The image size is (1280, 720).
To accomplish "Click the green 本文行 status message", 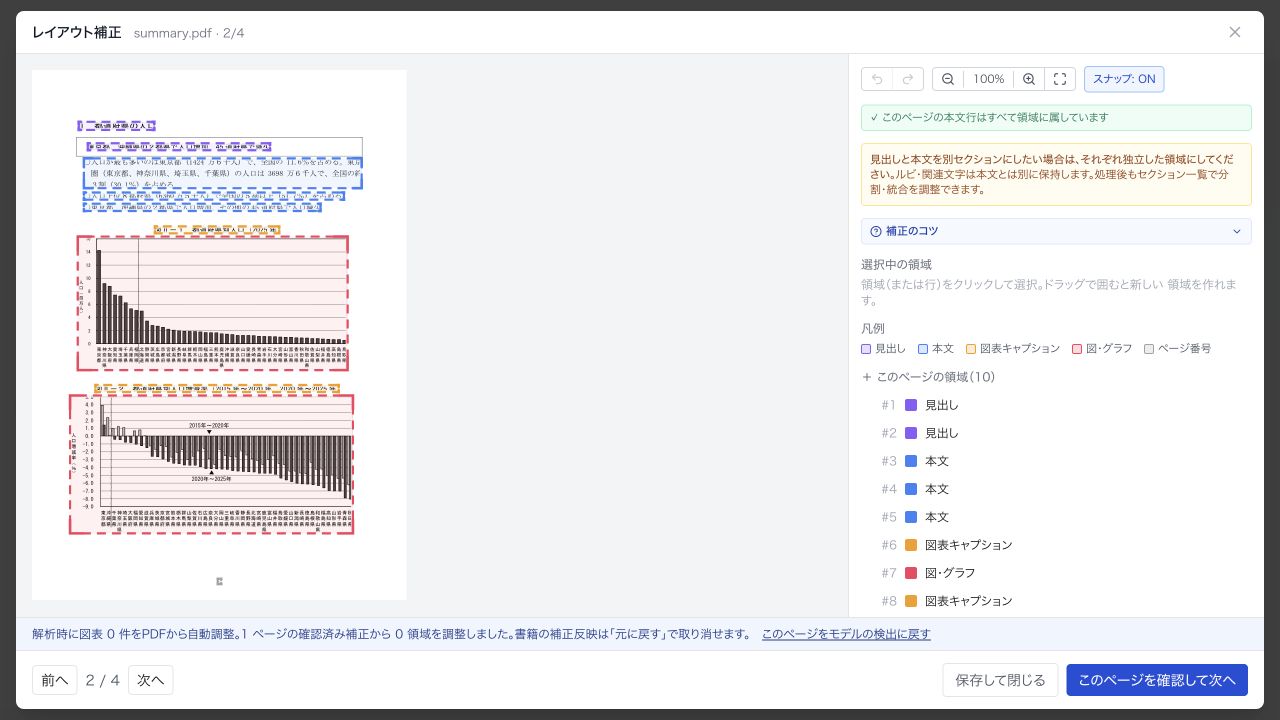I will pos(1056,118).
